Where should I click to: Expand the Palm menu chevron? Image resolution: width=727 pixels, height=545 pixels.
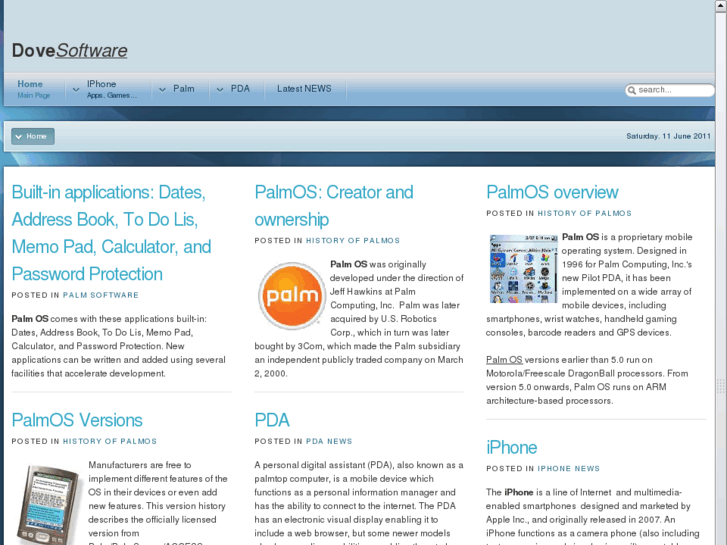point(162,90)
